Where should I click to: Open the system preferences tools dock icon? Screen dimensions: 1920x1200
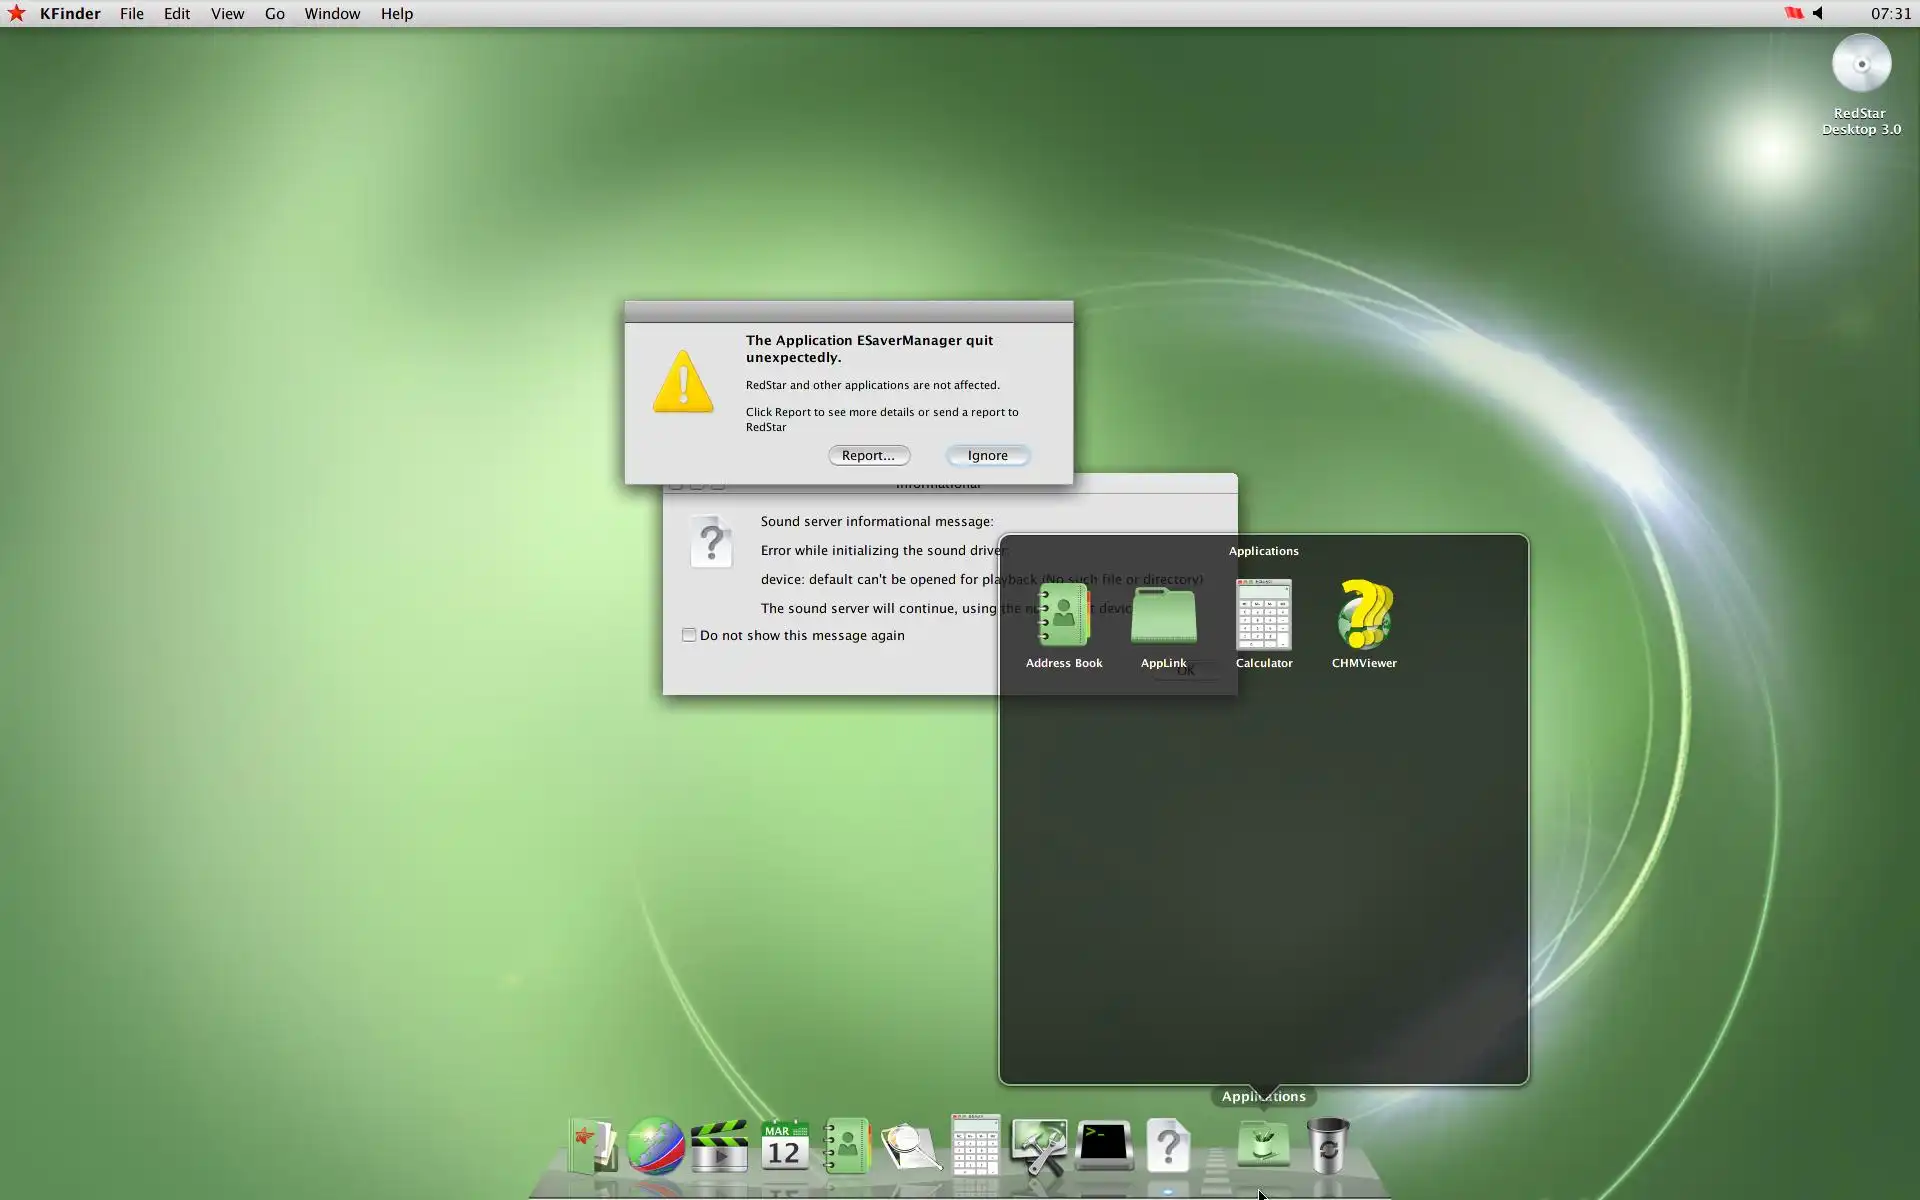(1039, 1146)
